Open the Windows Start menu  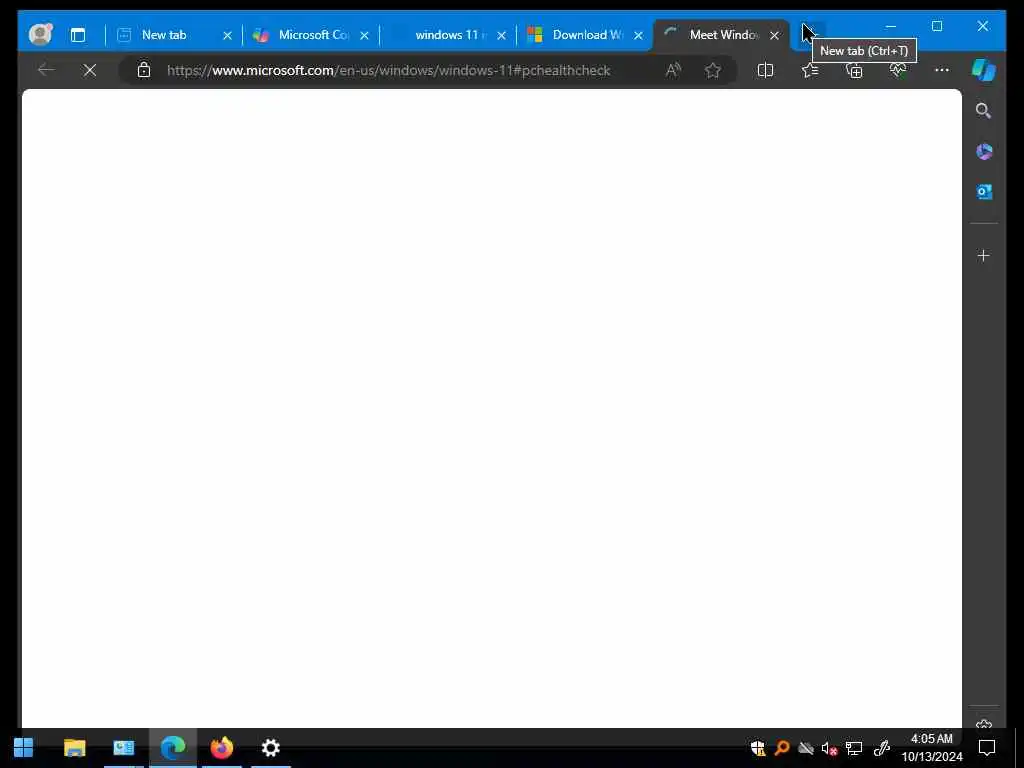click(x=24, y=747)
